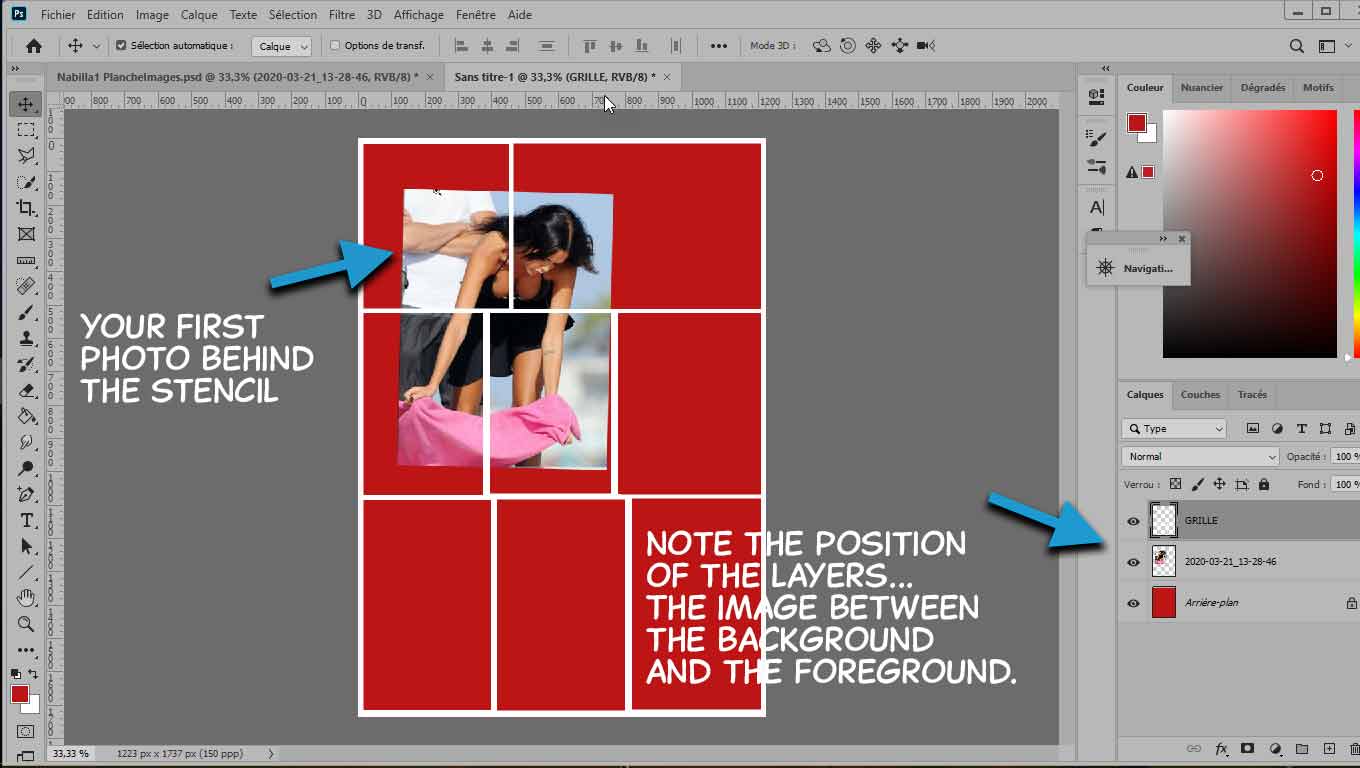Click inside the Couleur panel color field

(x=1250, y=233)
